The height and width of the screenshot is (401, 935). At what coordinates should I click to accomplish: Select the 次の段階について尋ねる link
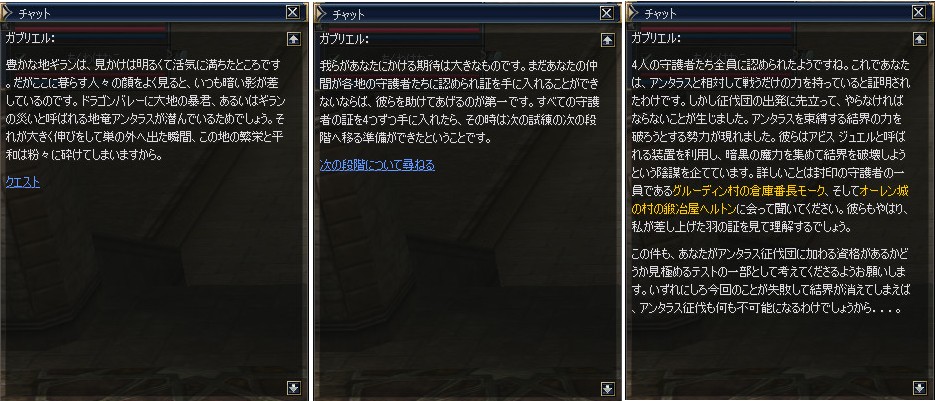[377, 165]
